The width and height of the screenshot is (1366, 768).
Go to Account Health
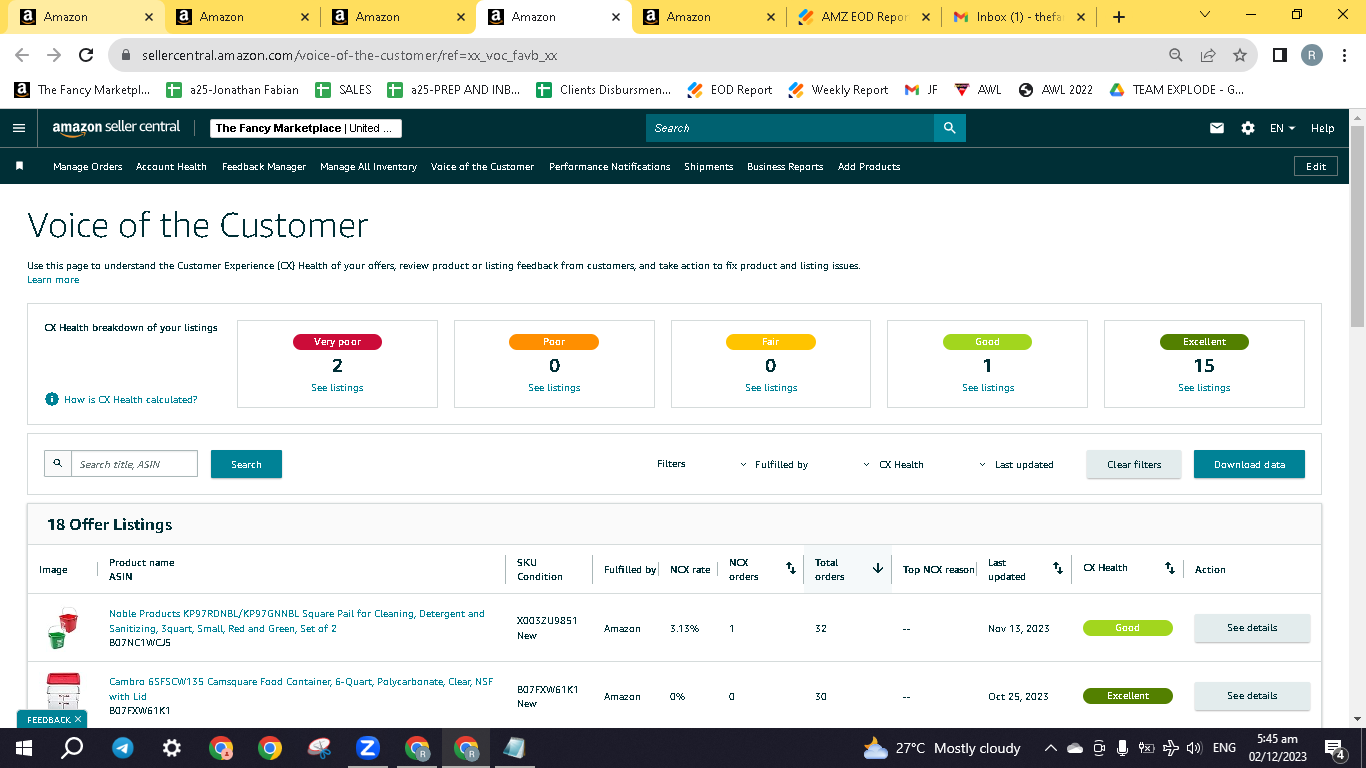(x=171, y=167)
